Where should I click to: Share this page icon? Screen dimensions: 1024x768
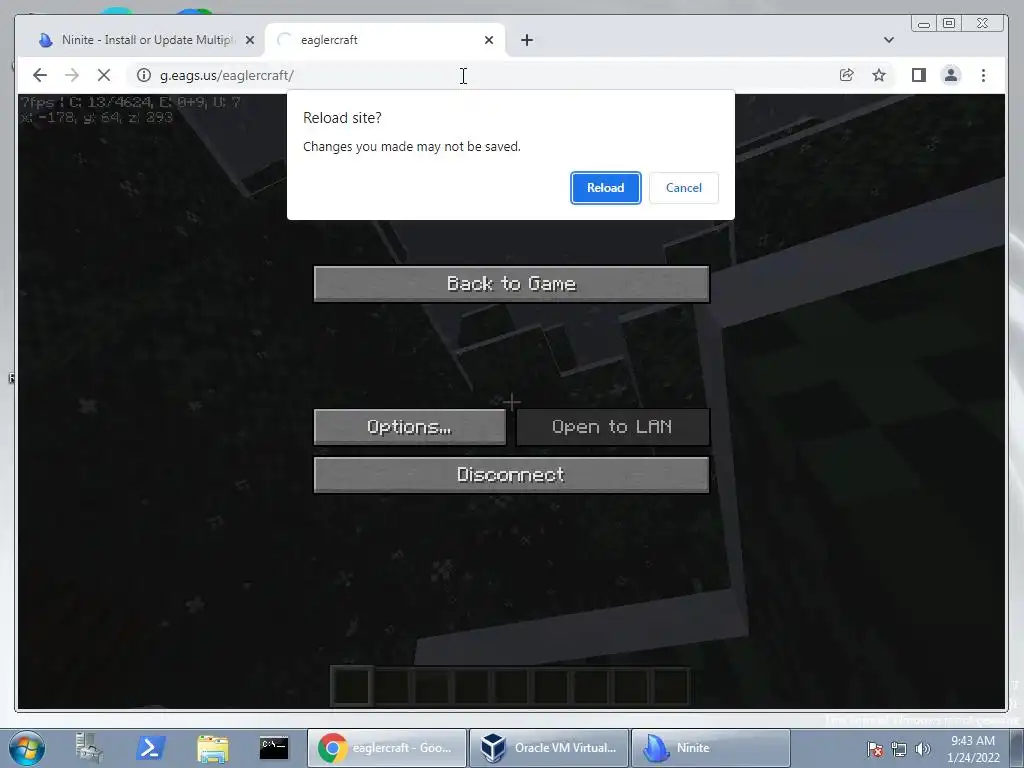tap(846, 75)
